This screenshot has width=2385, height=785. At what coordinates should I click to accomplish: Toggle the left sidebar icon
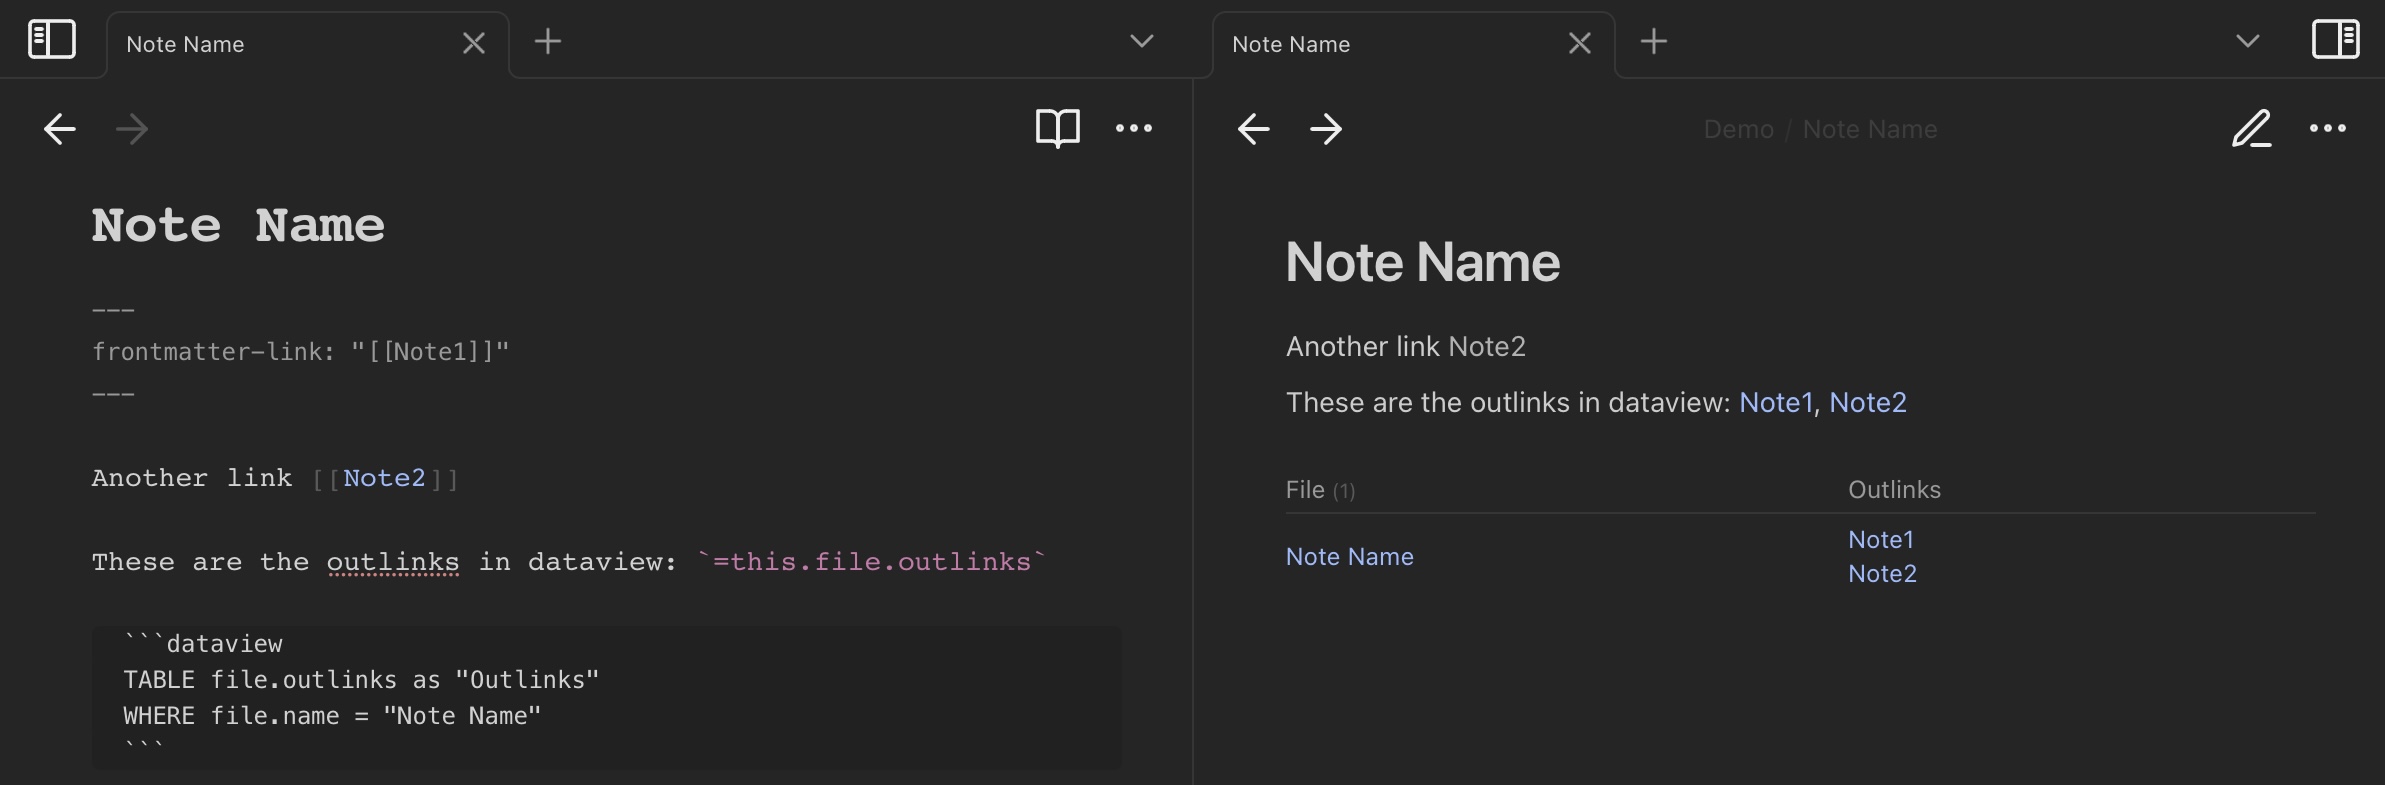coord(52,40)
